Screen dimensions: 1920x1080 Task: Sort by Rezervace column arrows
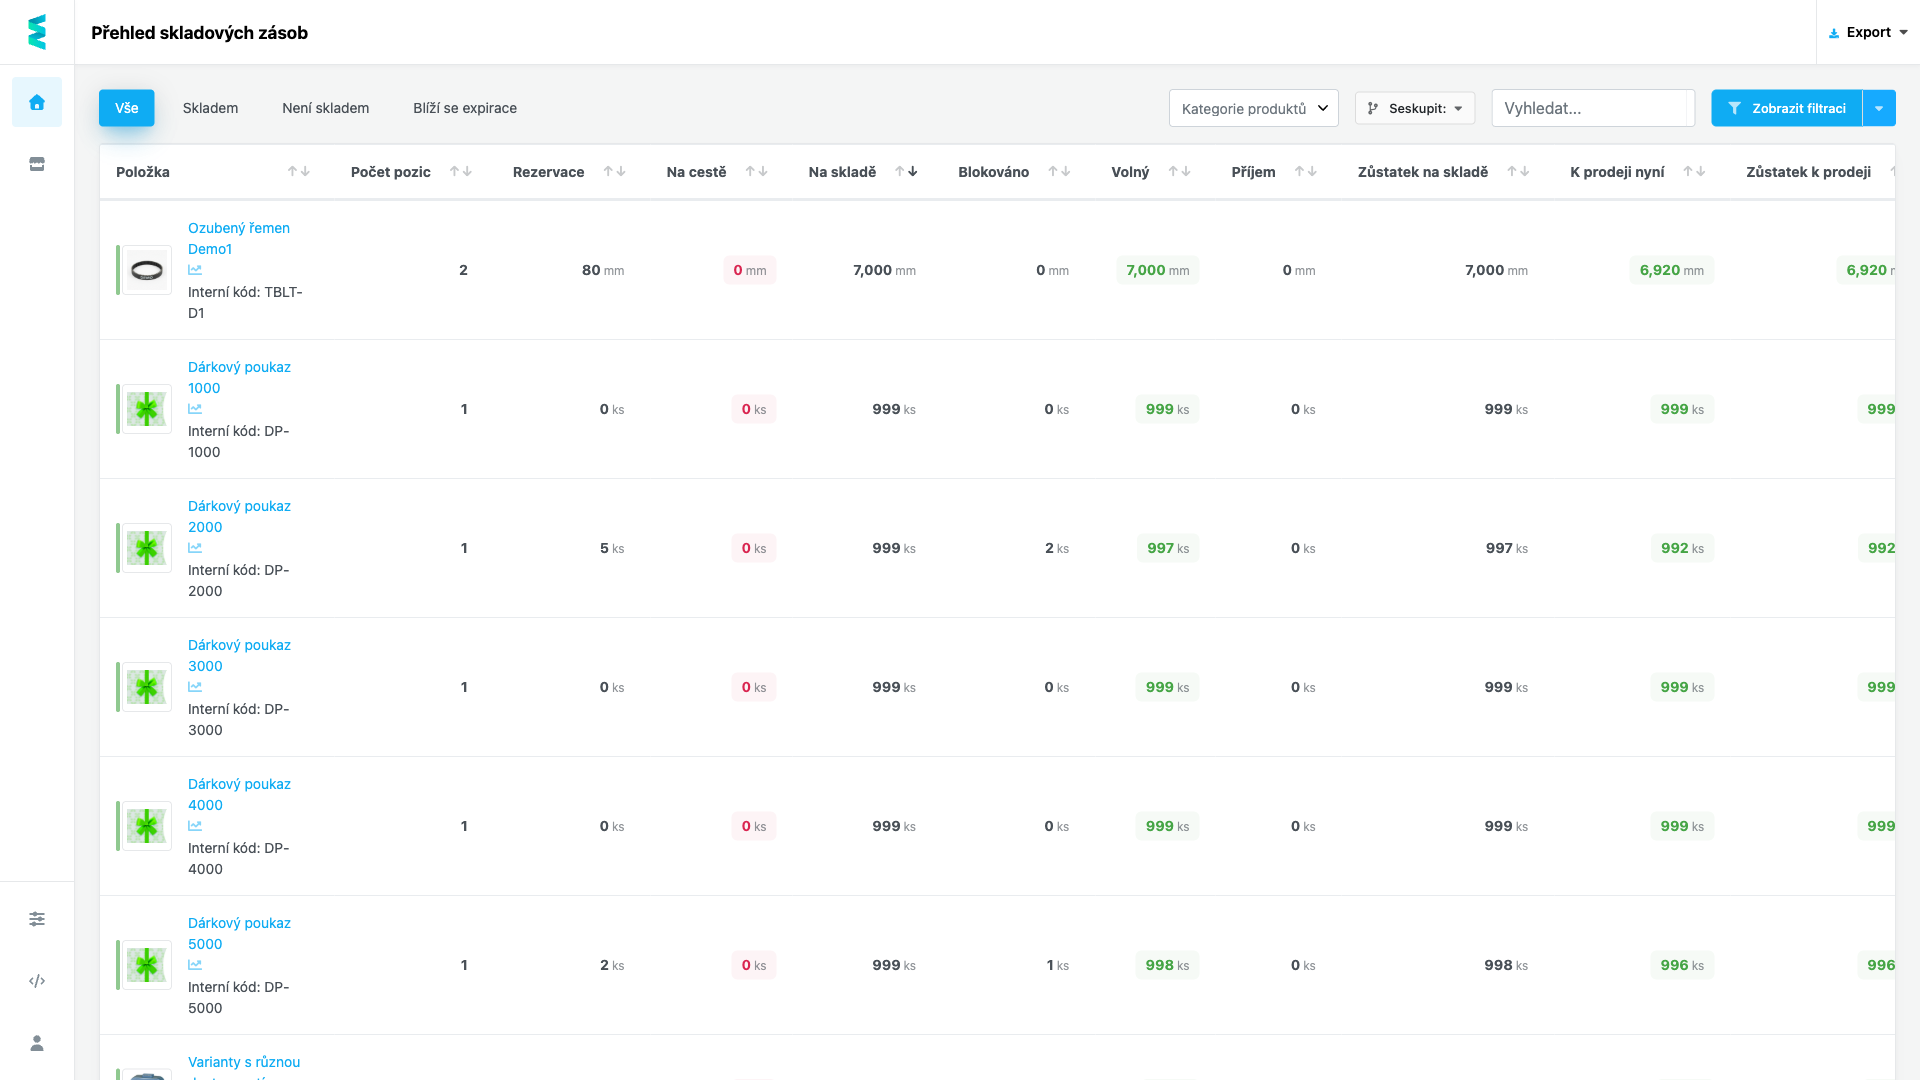coord(615,172)
